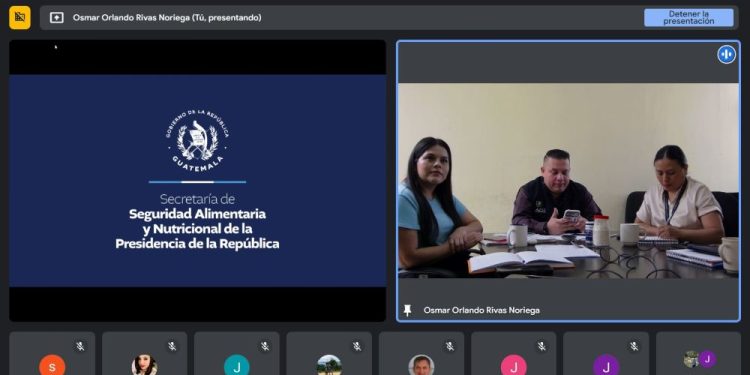Click the orange S participant avatar

click(52, 366)
